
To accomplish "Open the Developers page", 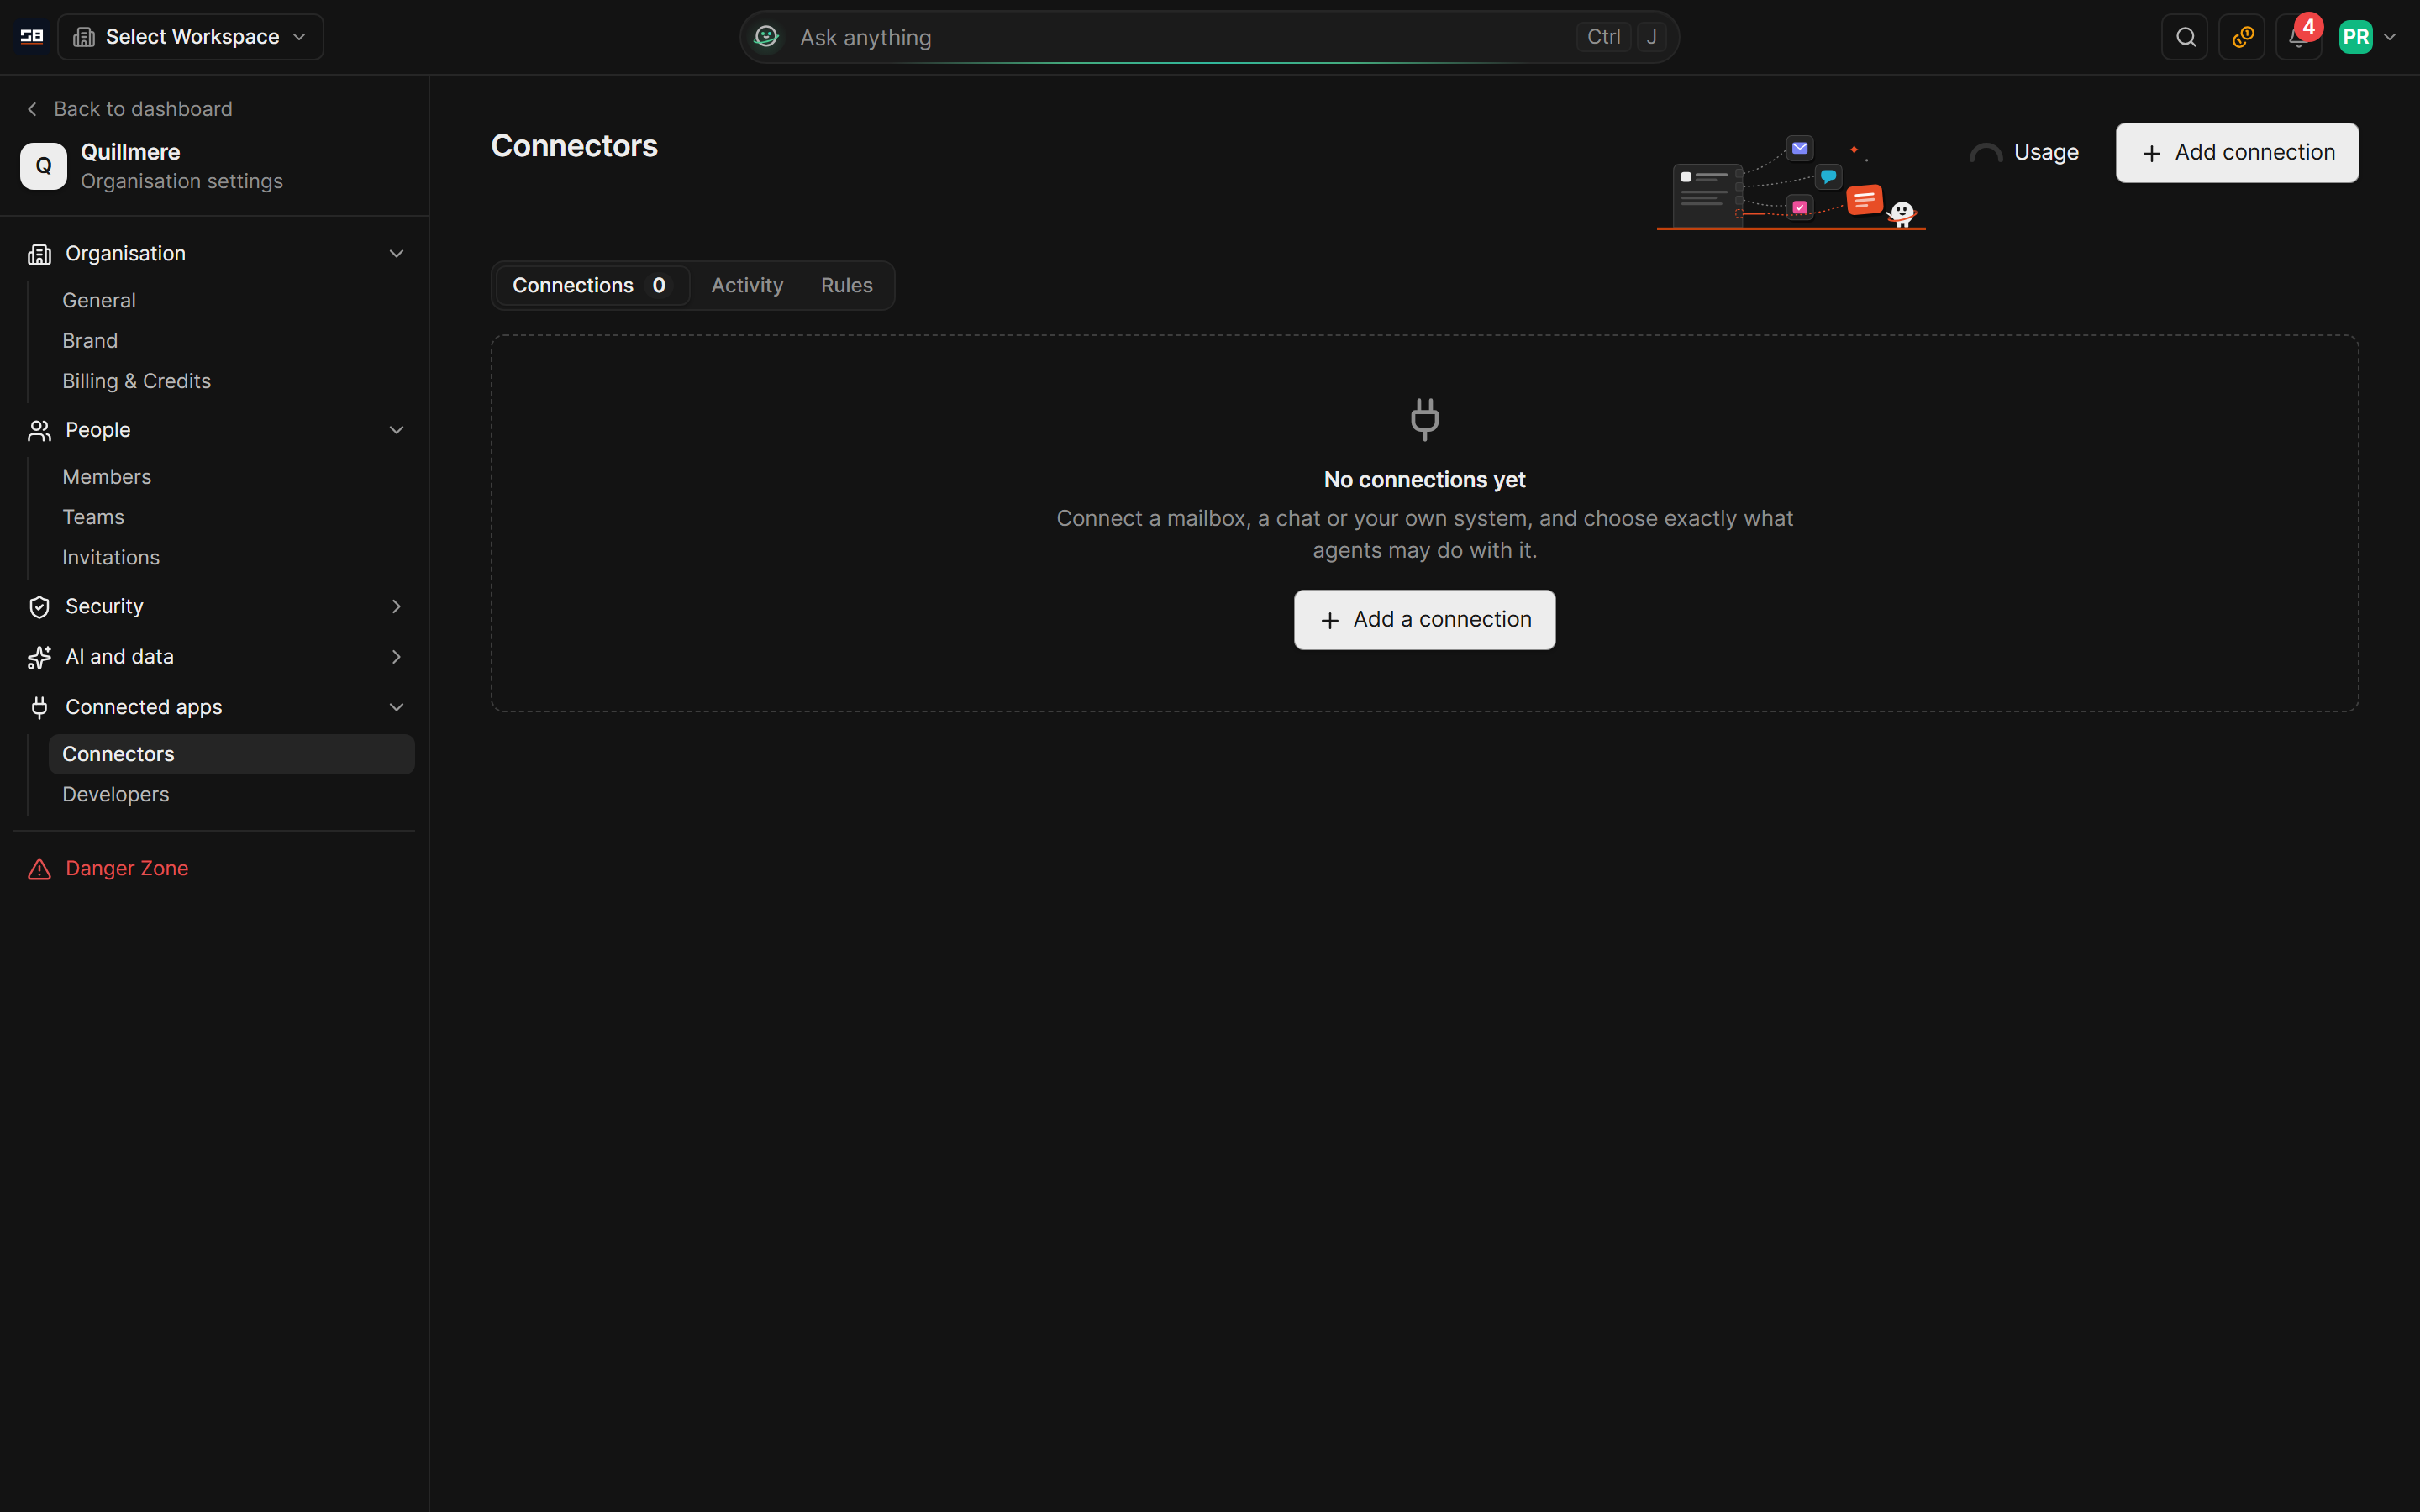I will 116,794.
